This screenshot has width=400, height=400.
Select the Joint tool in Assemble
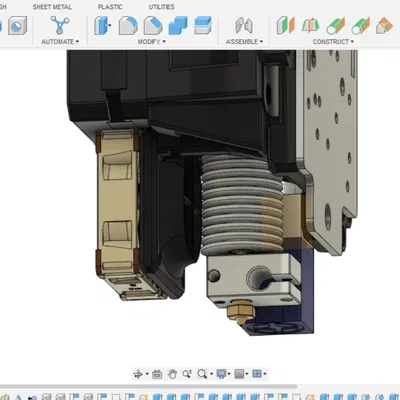(244, 26)
